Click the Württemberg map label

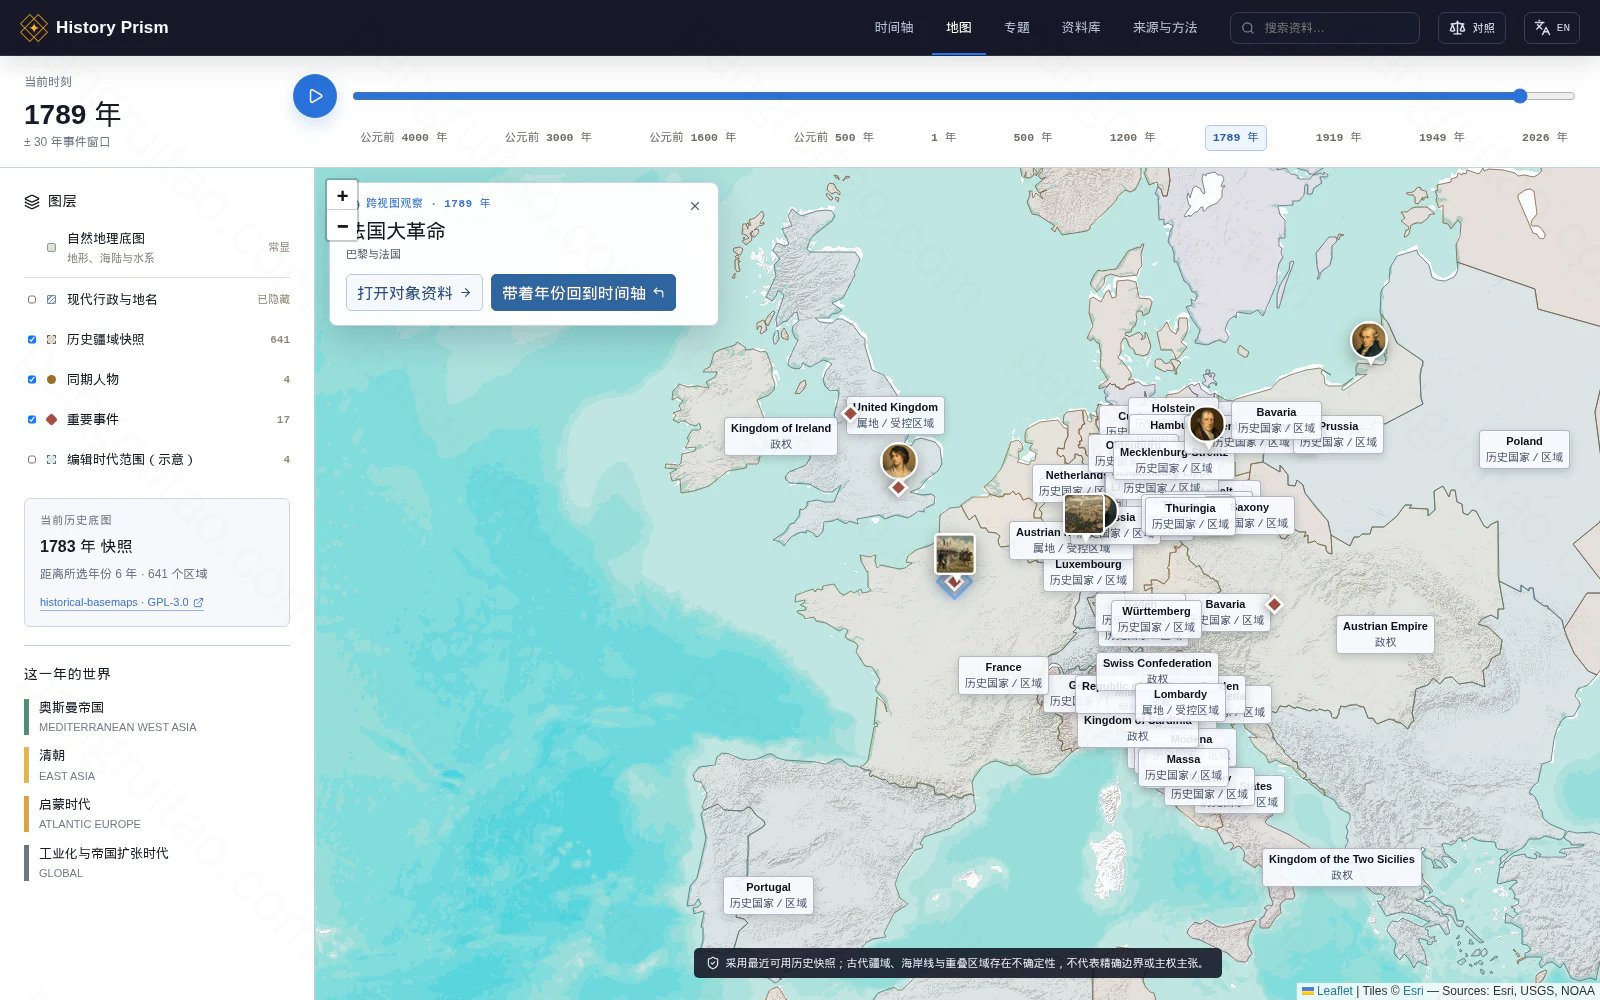(1156, 619)
